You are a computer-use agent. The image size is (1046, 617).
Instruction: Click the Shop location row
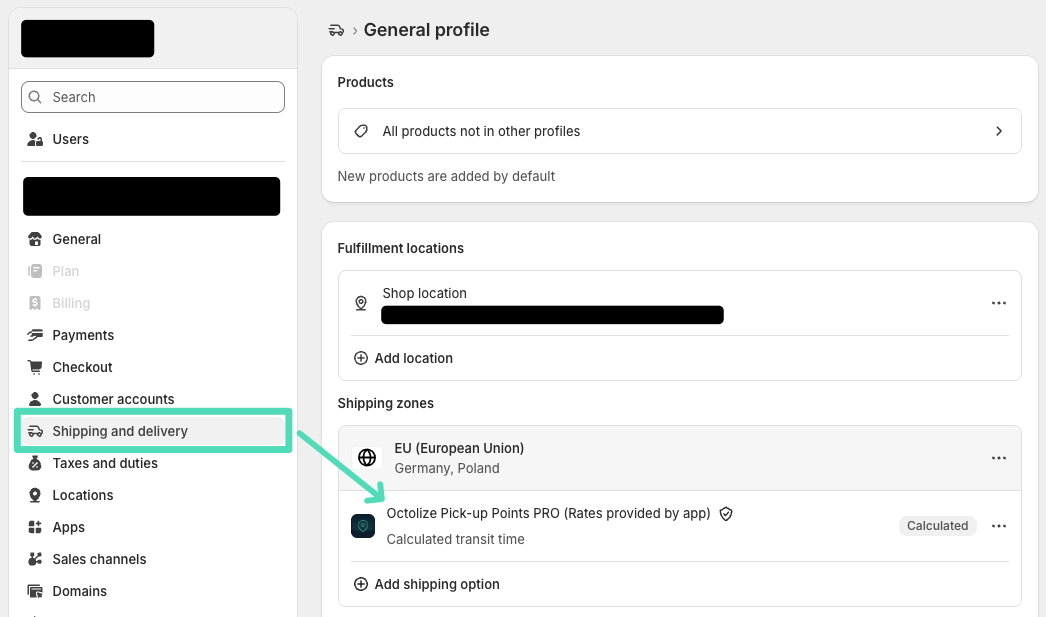tap(680, 303)
